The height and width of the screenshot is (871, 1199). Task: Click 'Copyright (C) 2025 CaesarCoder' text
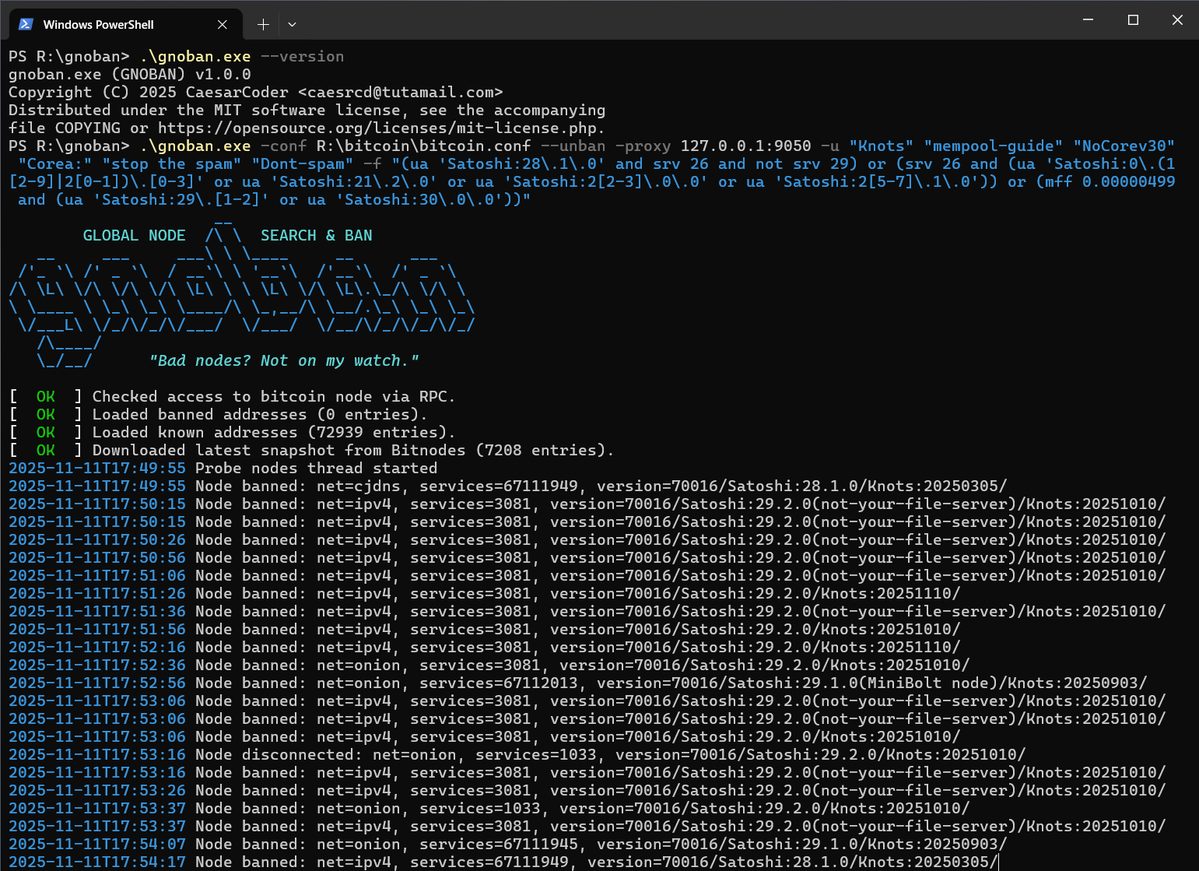(148, 93)
